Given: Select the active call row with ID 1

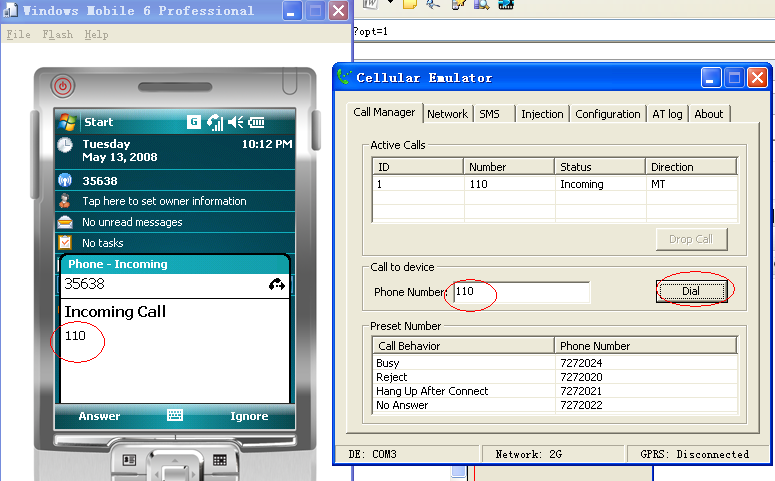Looking at the screenshot, I should point(555,184).
